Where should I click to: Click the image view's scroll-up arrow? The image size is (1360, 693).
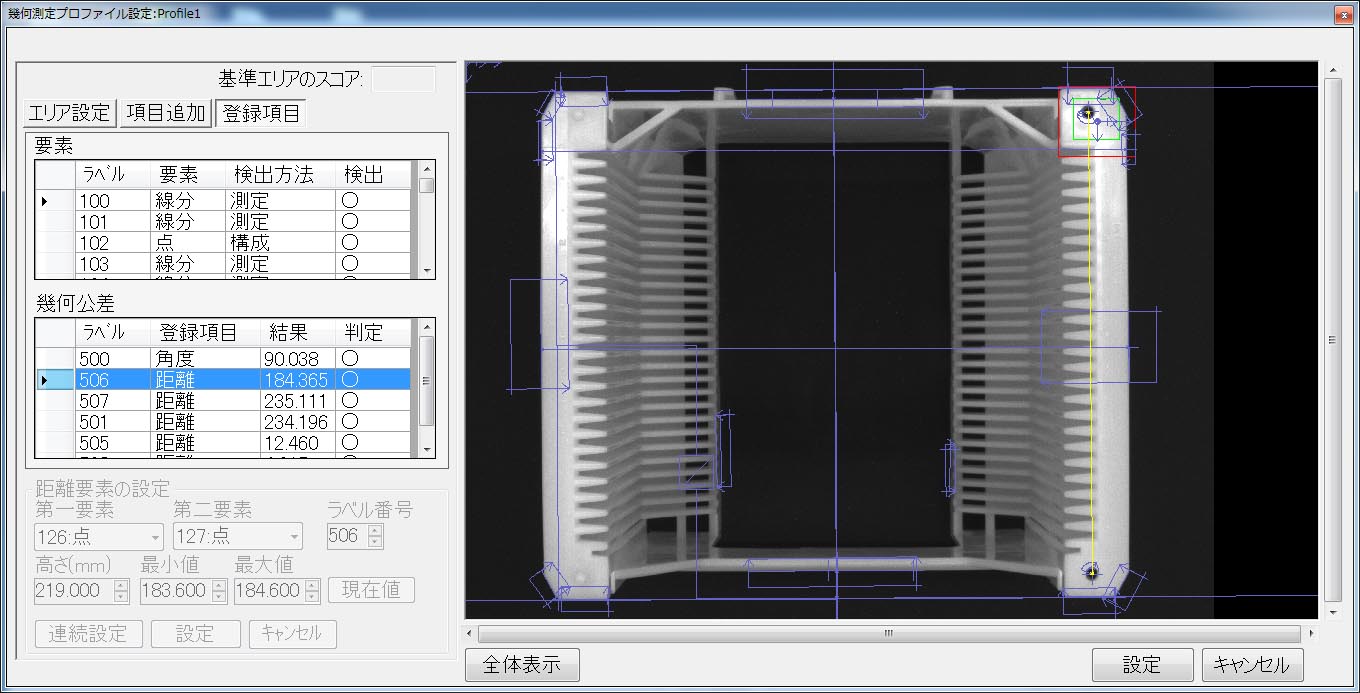1332,68
